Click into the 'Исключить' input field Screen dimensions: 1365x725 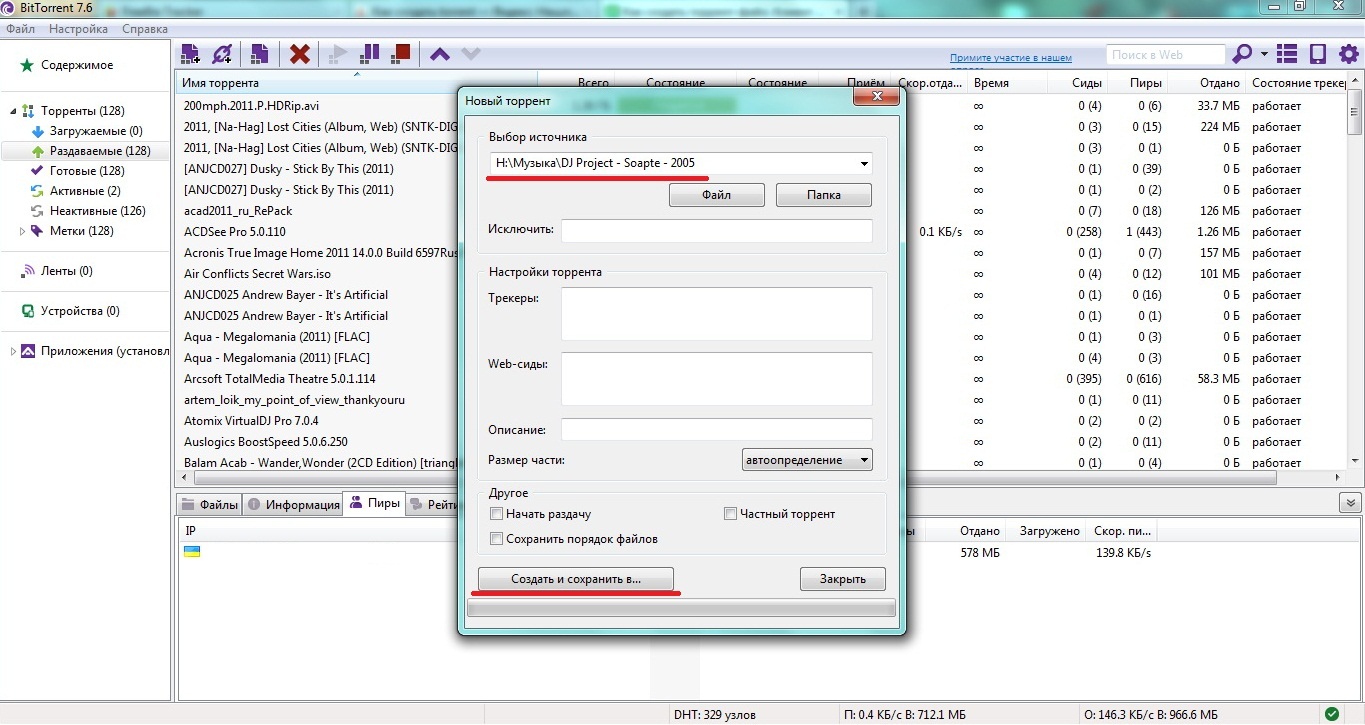716,230
